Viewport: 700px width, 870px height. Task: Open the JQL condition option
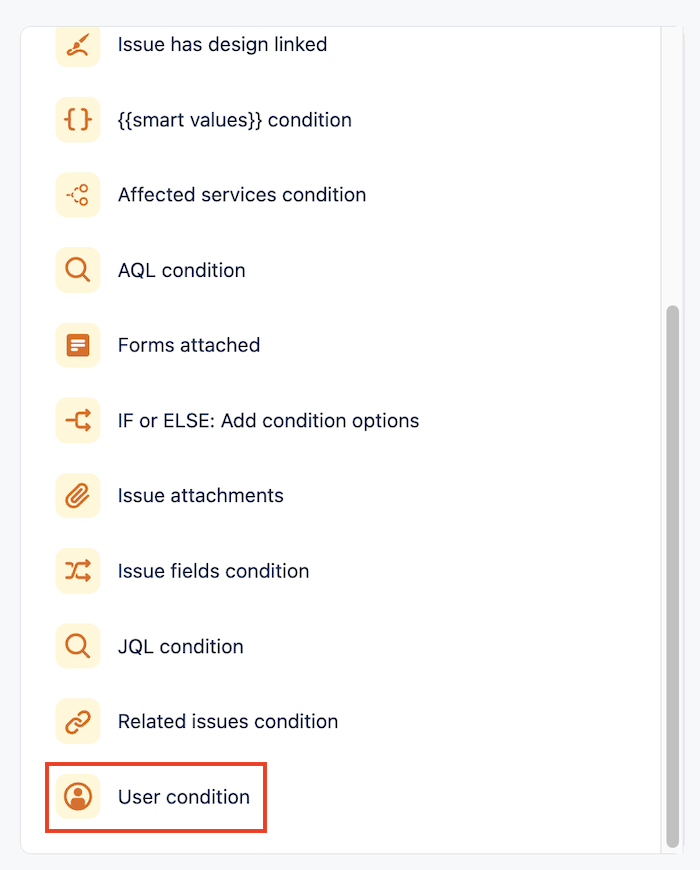coord(180,646)
